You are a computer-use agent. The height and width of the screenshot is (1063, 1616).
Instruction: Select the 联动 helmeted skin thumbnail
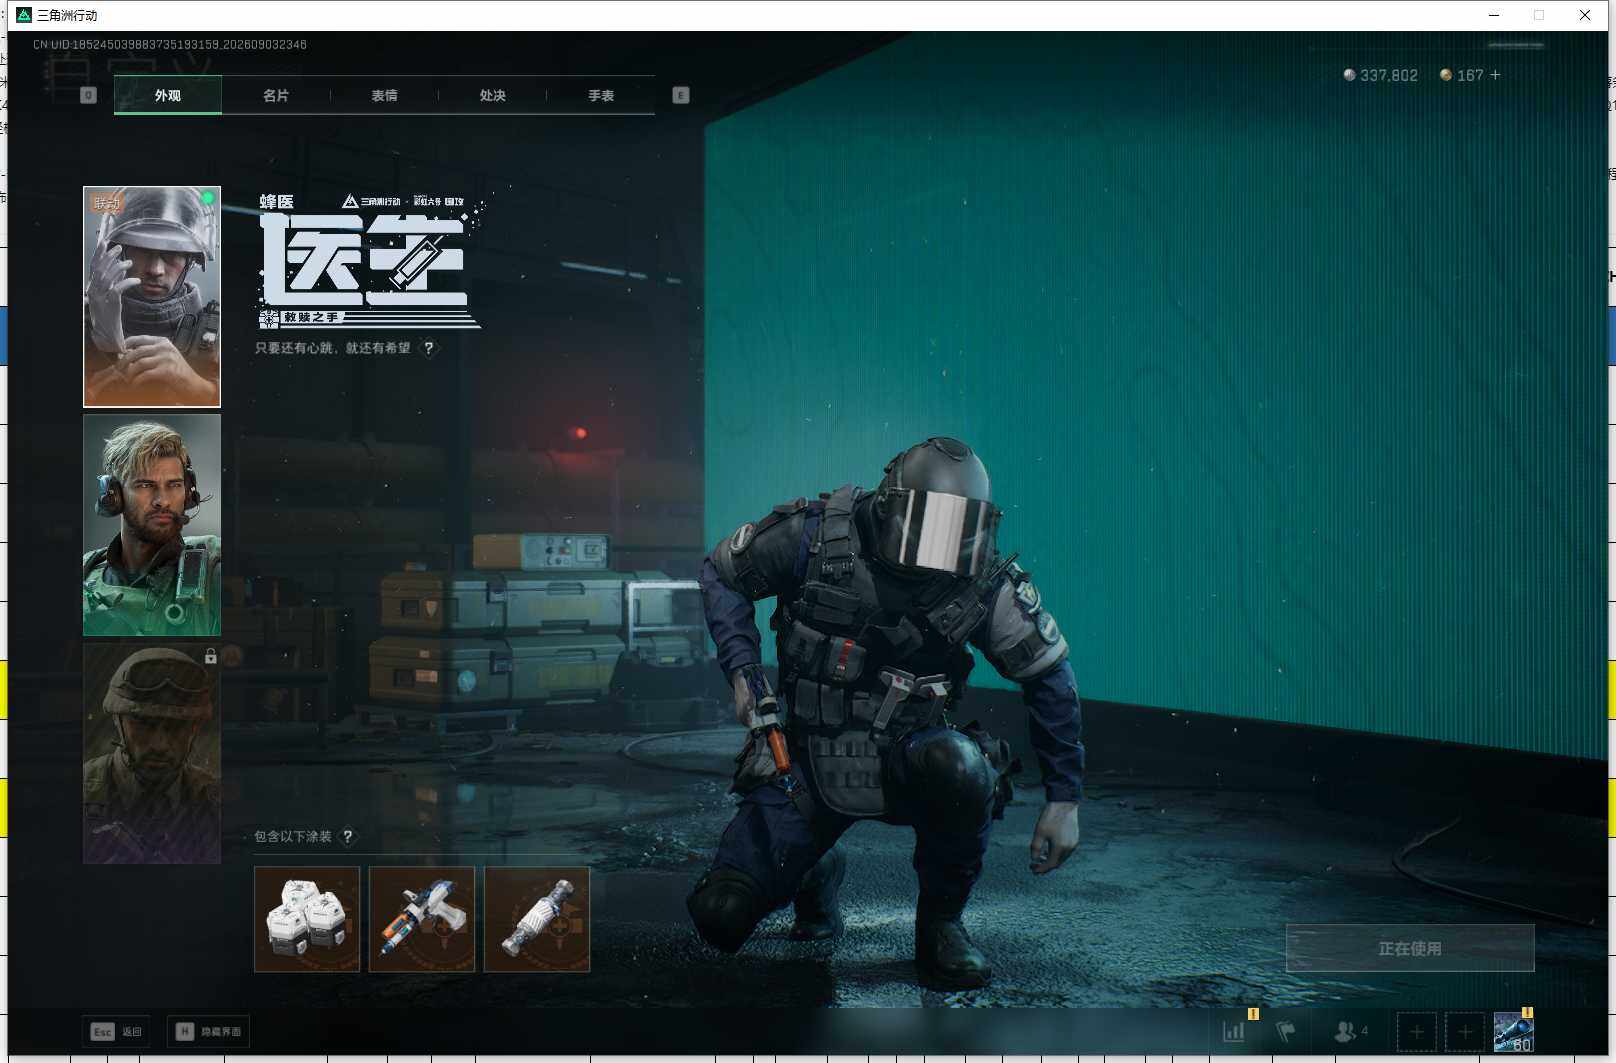(x=152, y=297)
